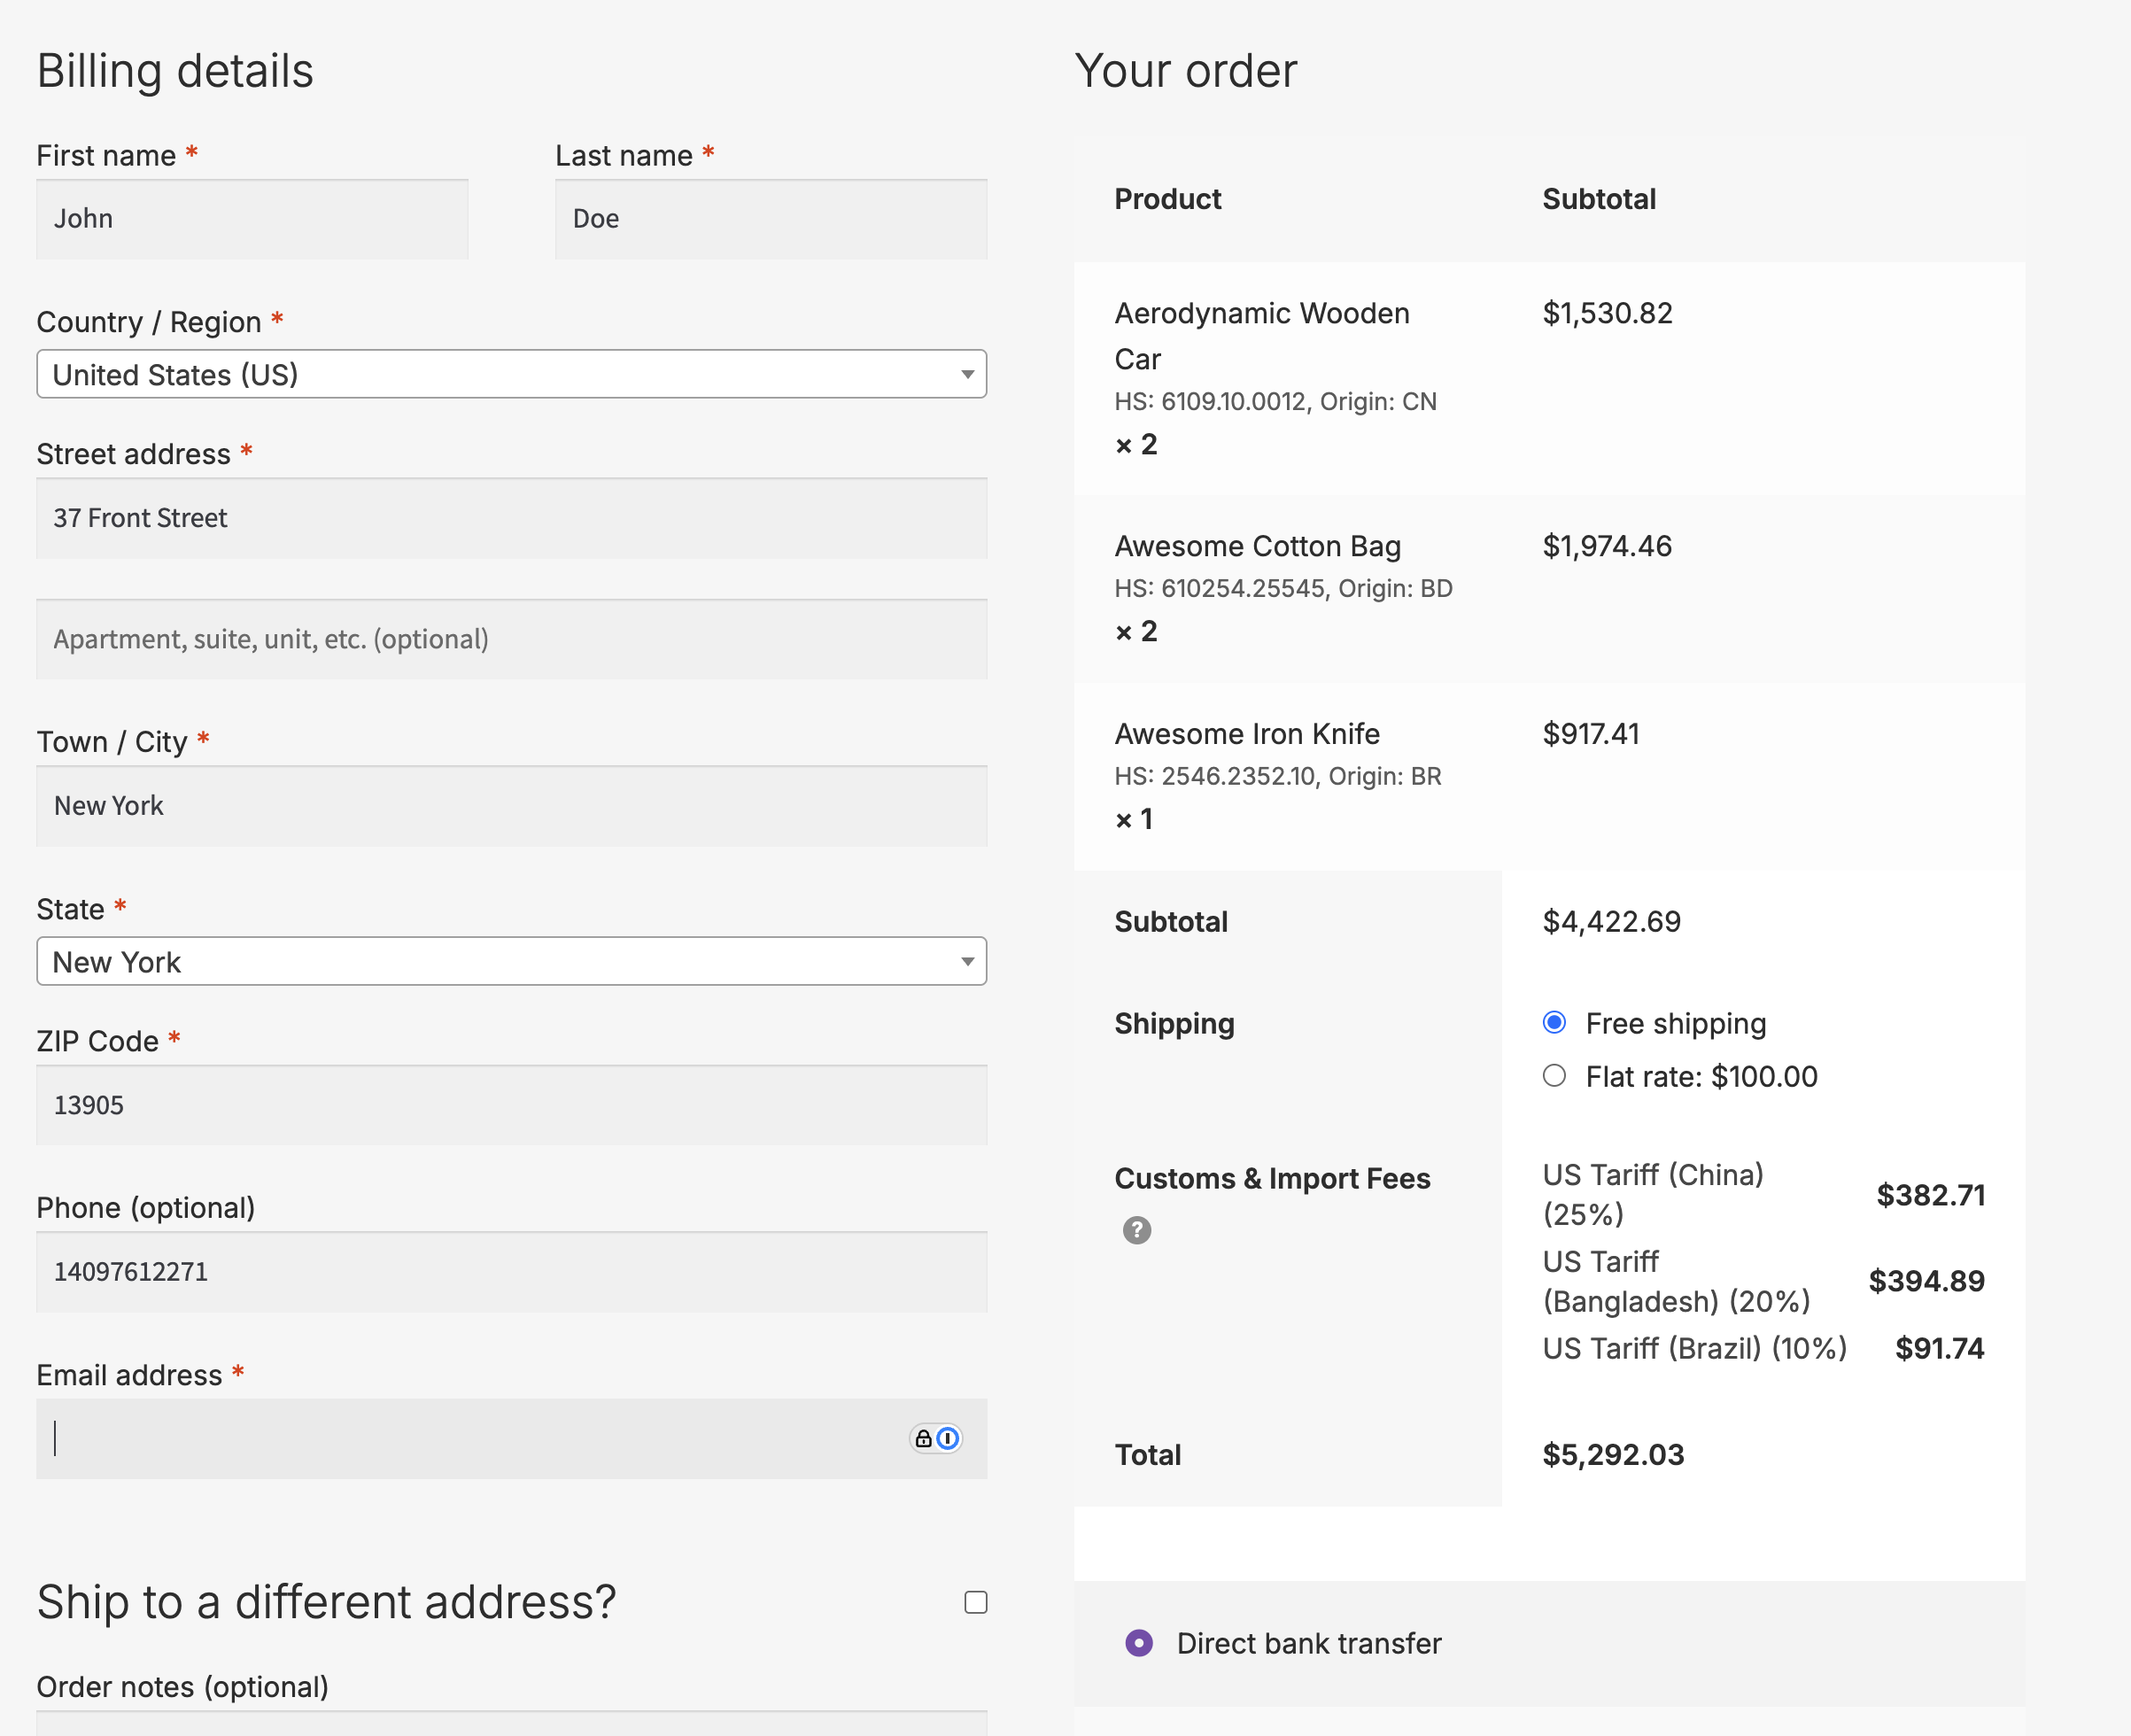Click the Email address field
Screen dimensions: 2131x1736
(470, 1438)
